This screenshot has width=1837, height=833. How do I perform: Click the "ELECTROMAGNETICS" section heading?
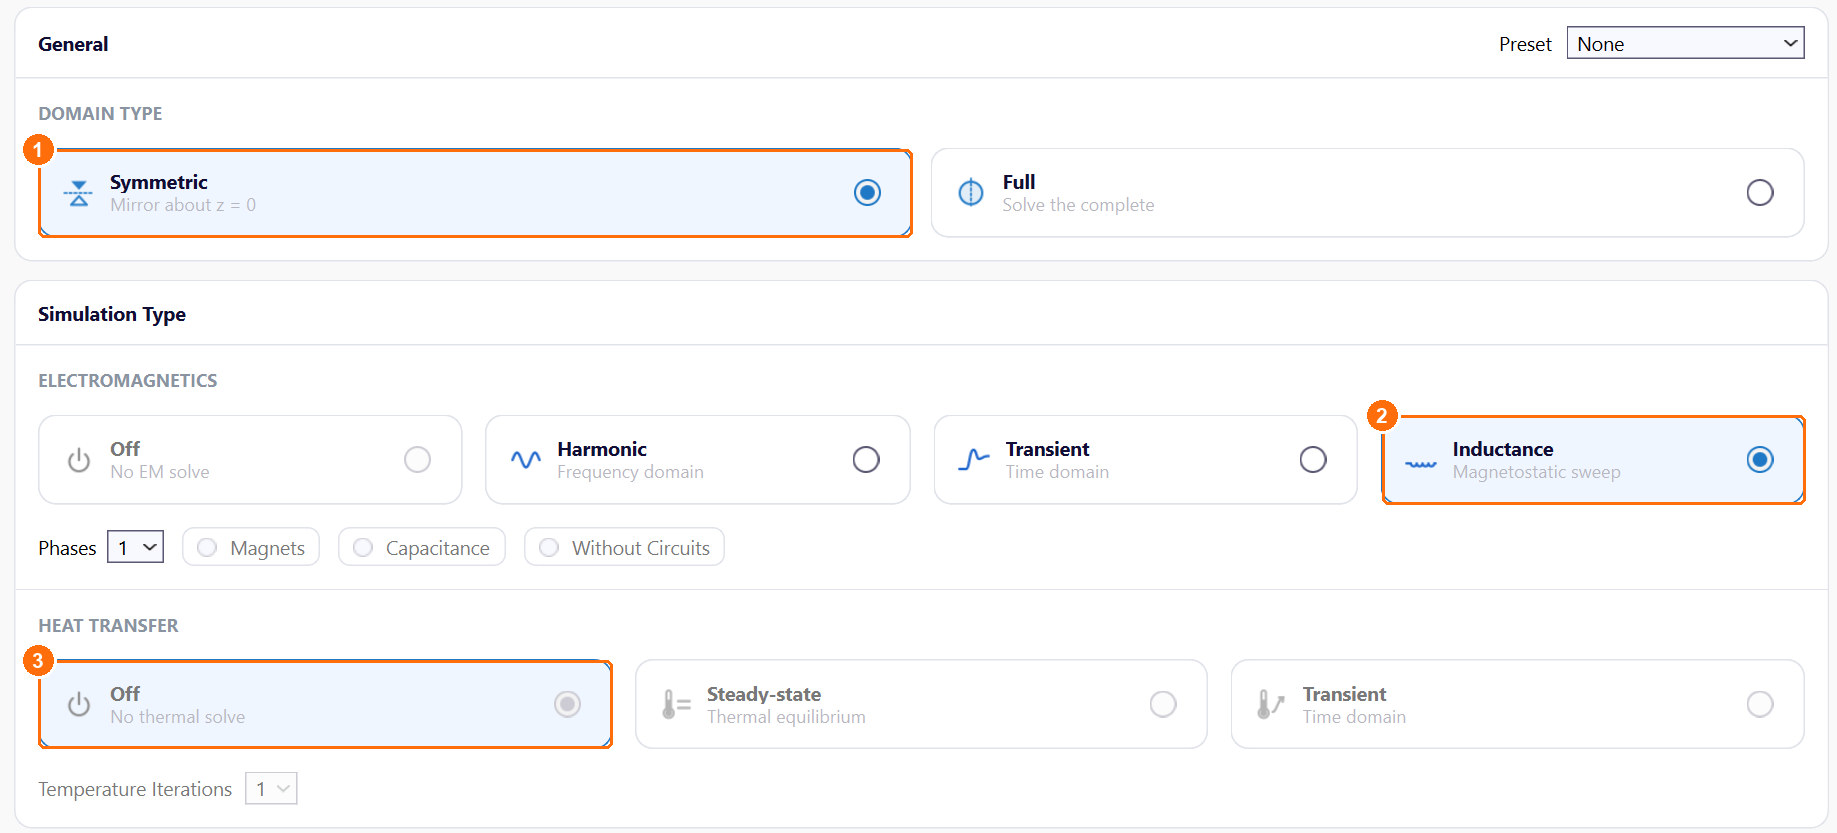pos(128,380)
